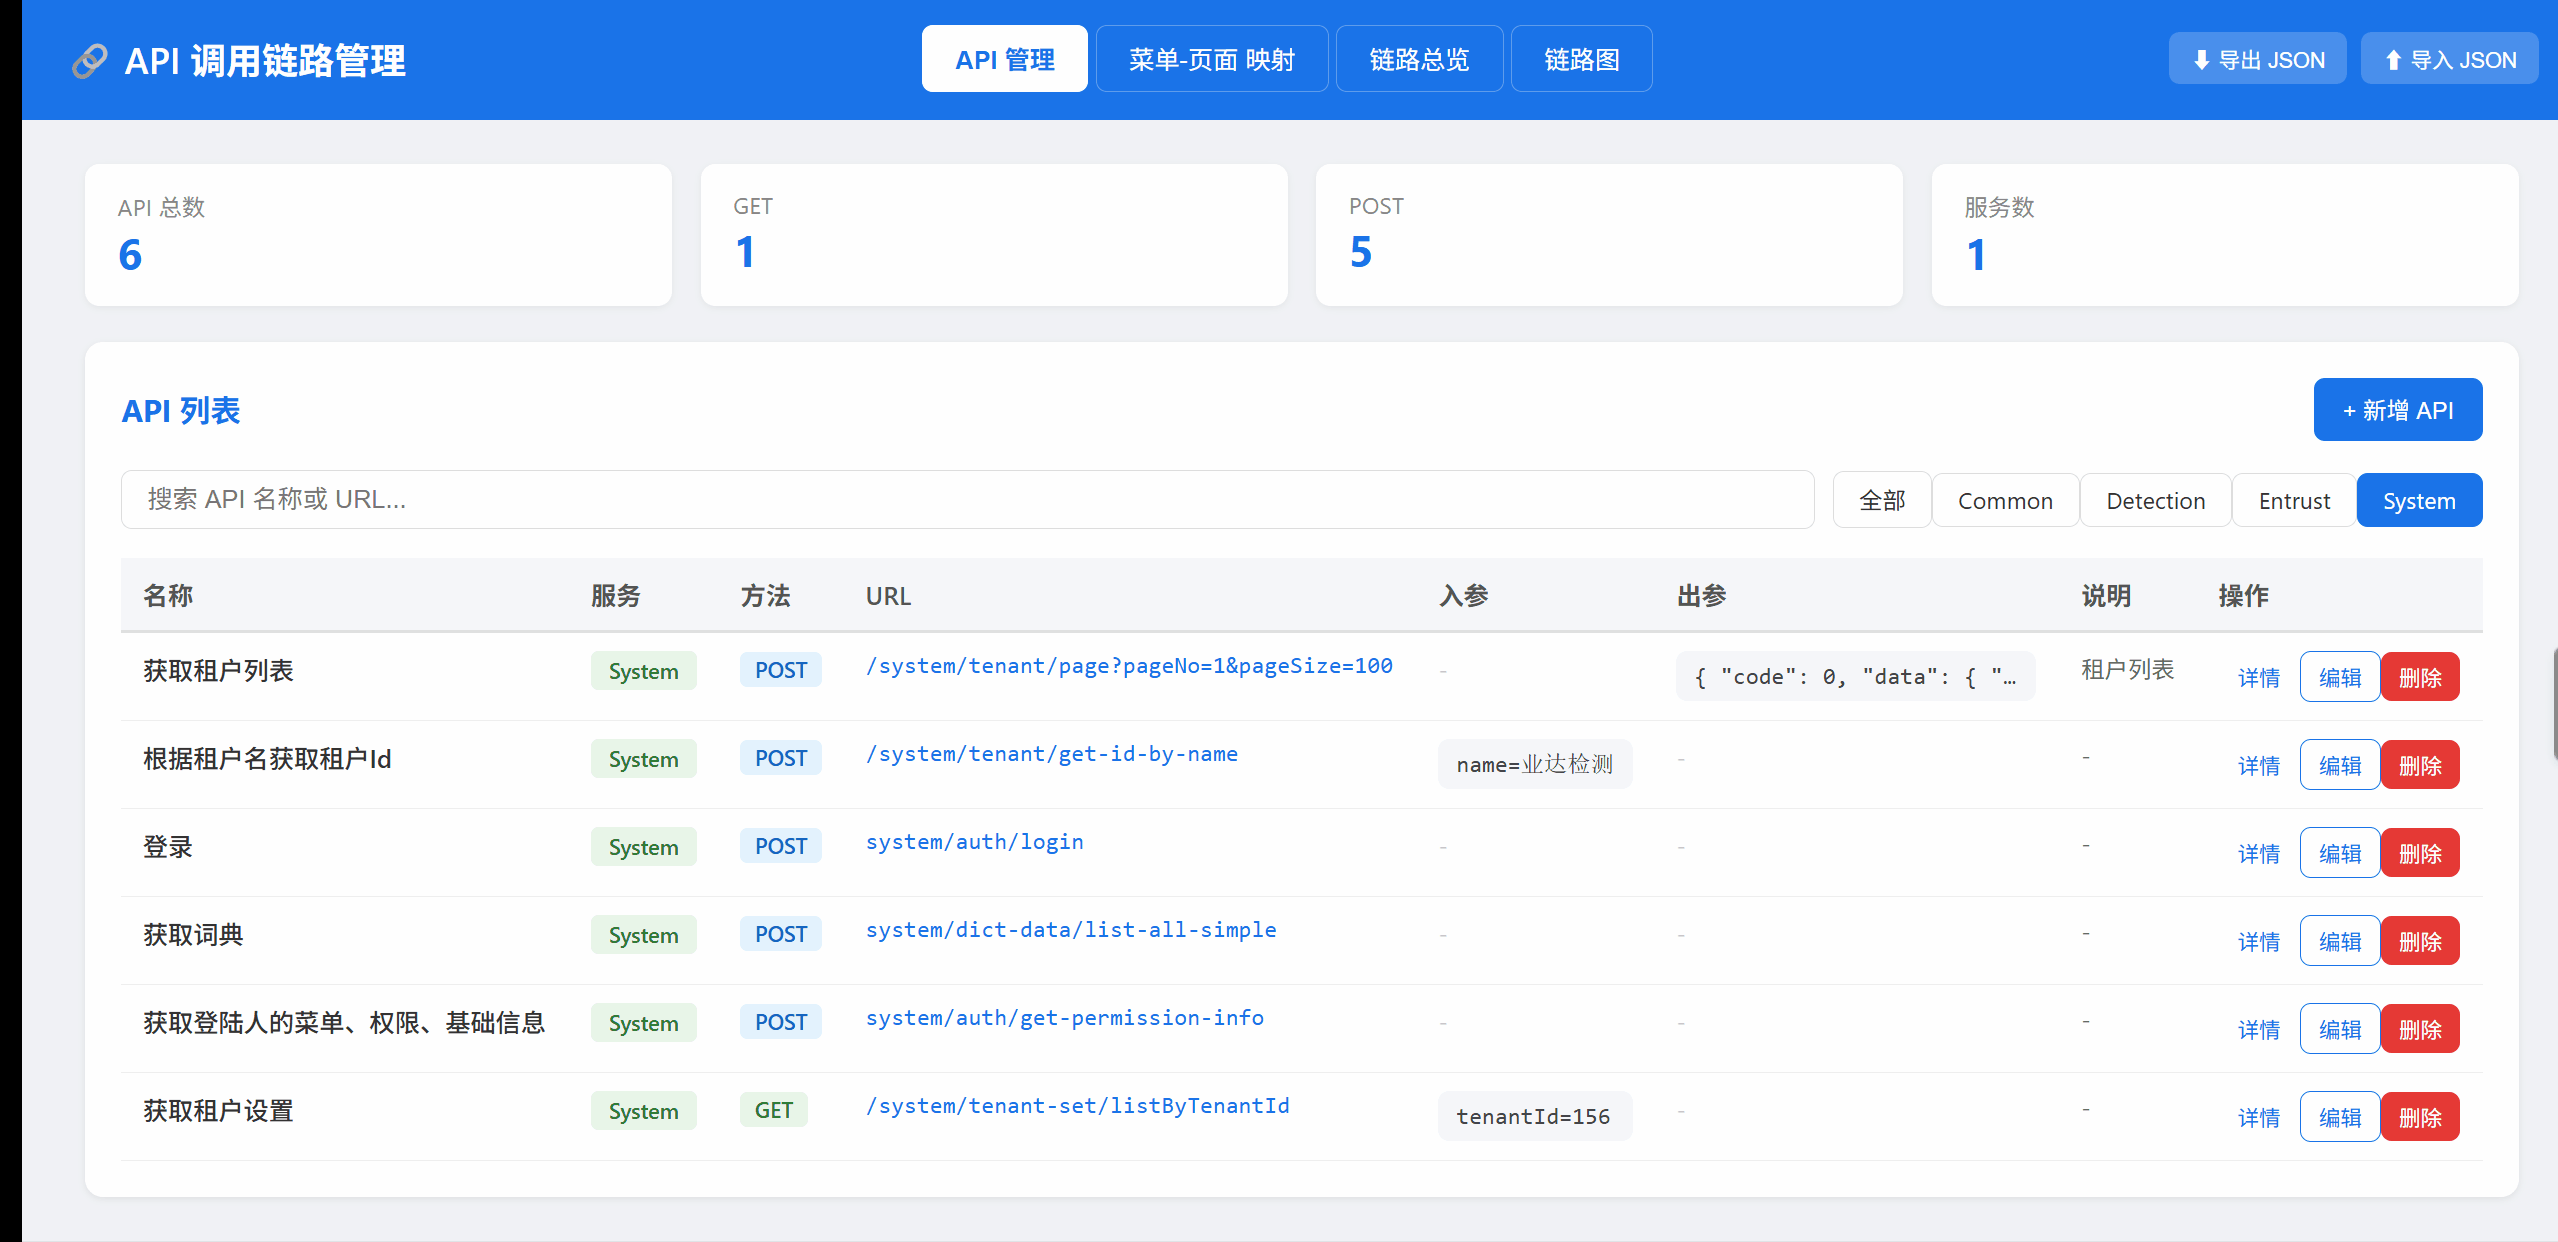Open 详情 for 根据租户名获取租户Id
This screenshot has width=2558, height=1242.
click(x=2258, y=765)
